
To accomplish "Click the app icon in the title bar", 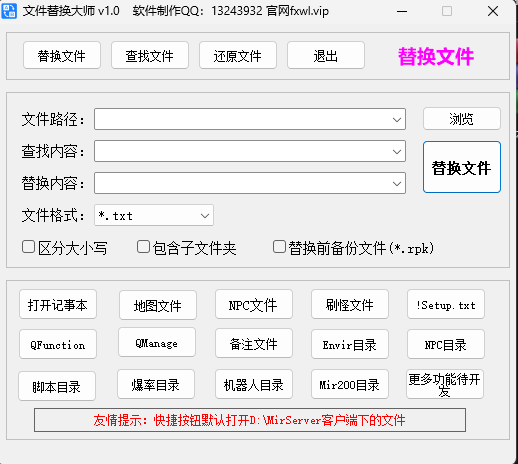I will [x=9, y=11].
